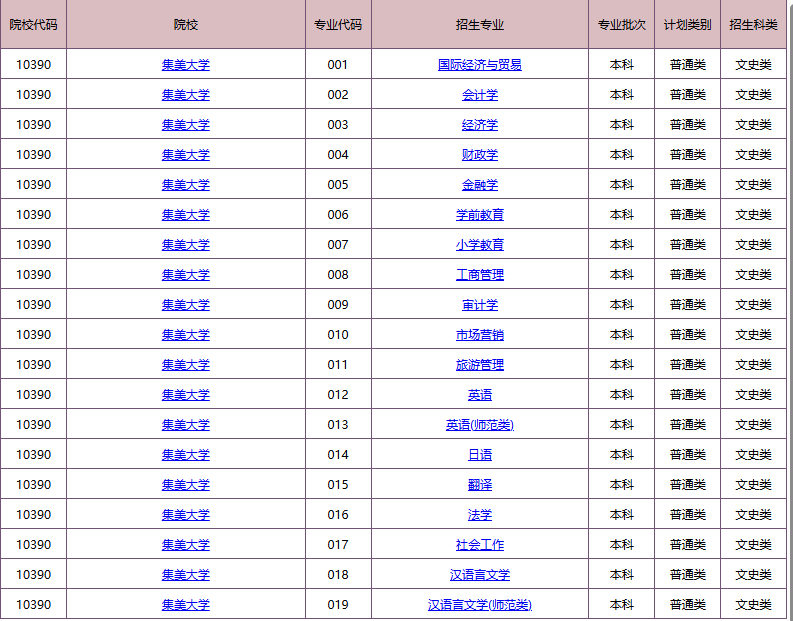Click 集美大学 link in row 017
This screenshot has height=621, width=793.
(x=186, y=545)
